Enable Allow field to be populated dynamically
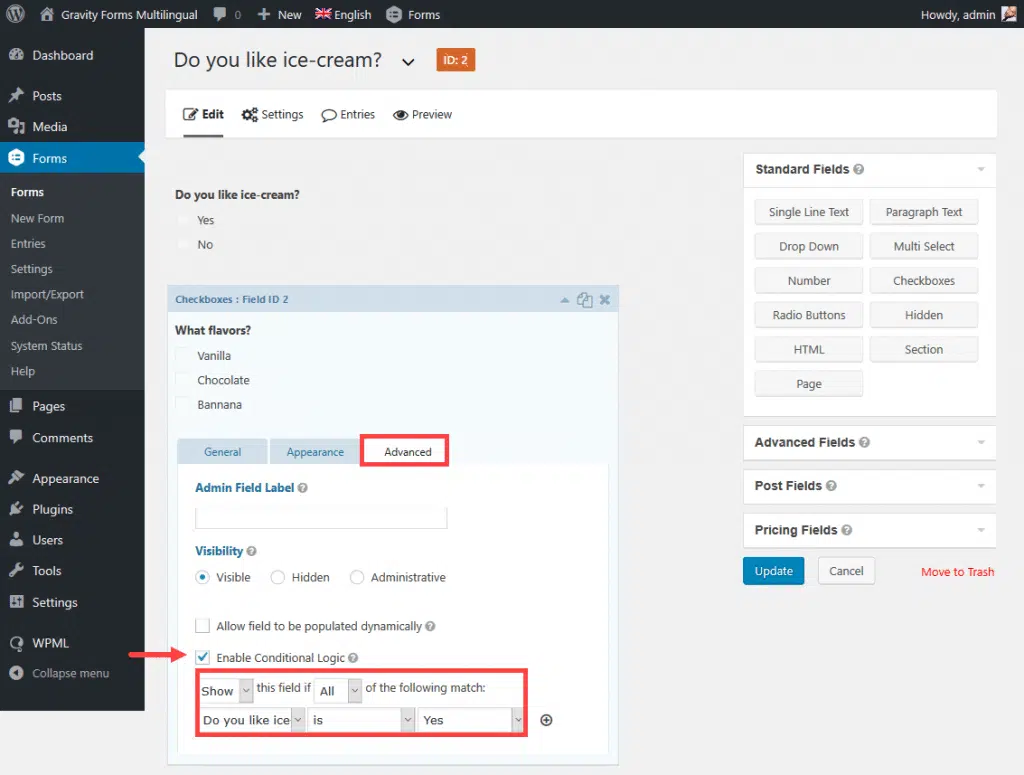1024x775 pixels. click(202, 625)
